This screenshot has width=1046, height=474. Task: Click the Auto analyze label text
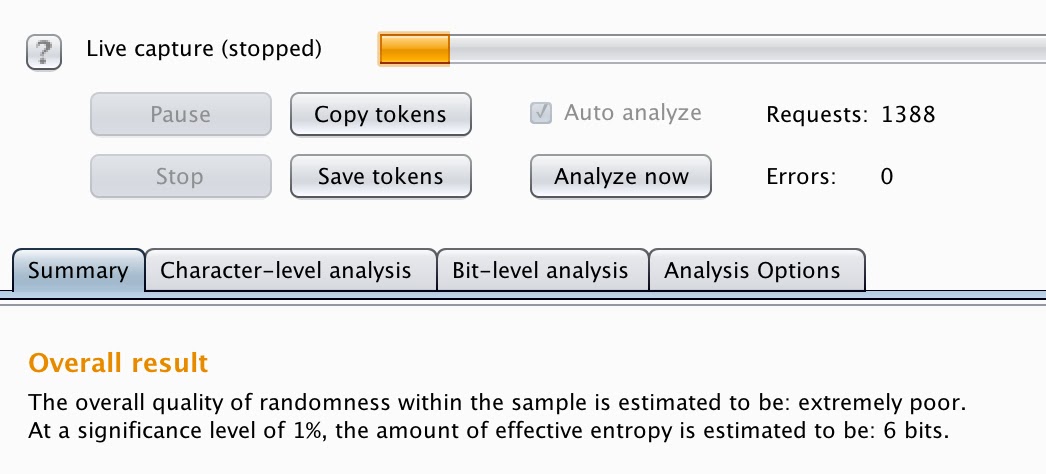(632, 113)
